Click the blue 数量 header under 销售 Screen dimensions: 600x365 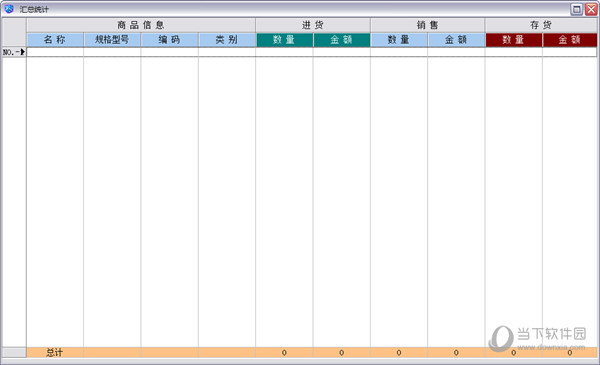pyautogui.click(x=399, y=40)
